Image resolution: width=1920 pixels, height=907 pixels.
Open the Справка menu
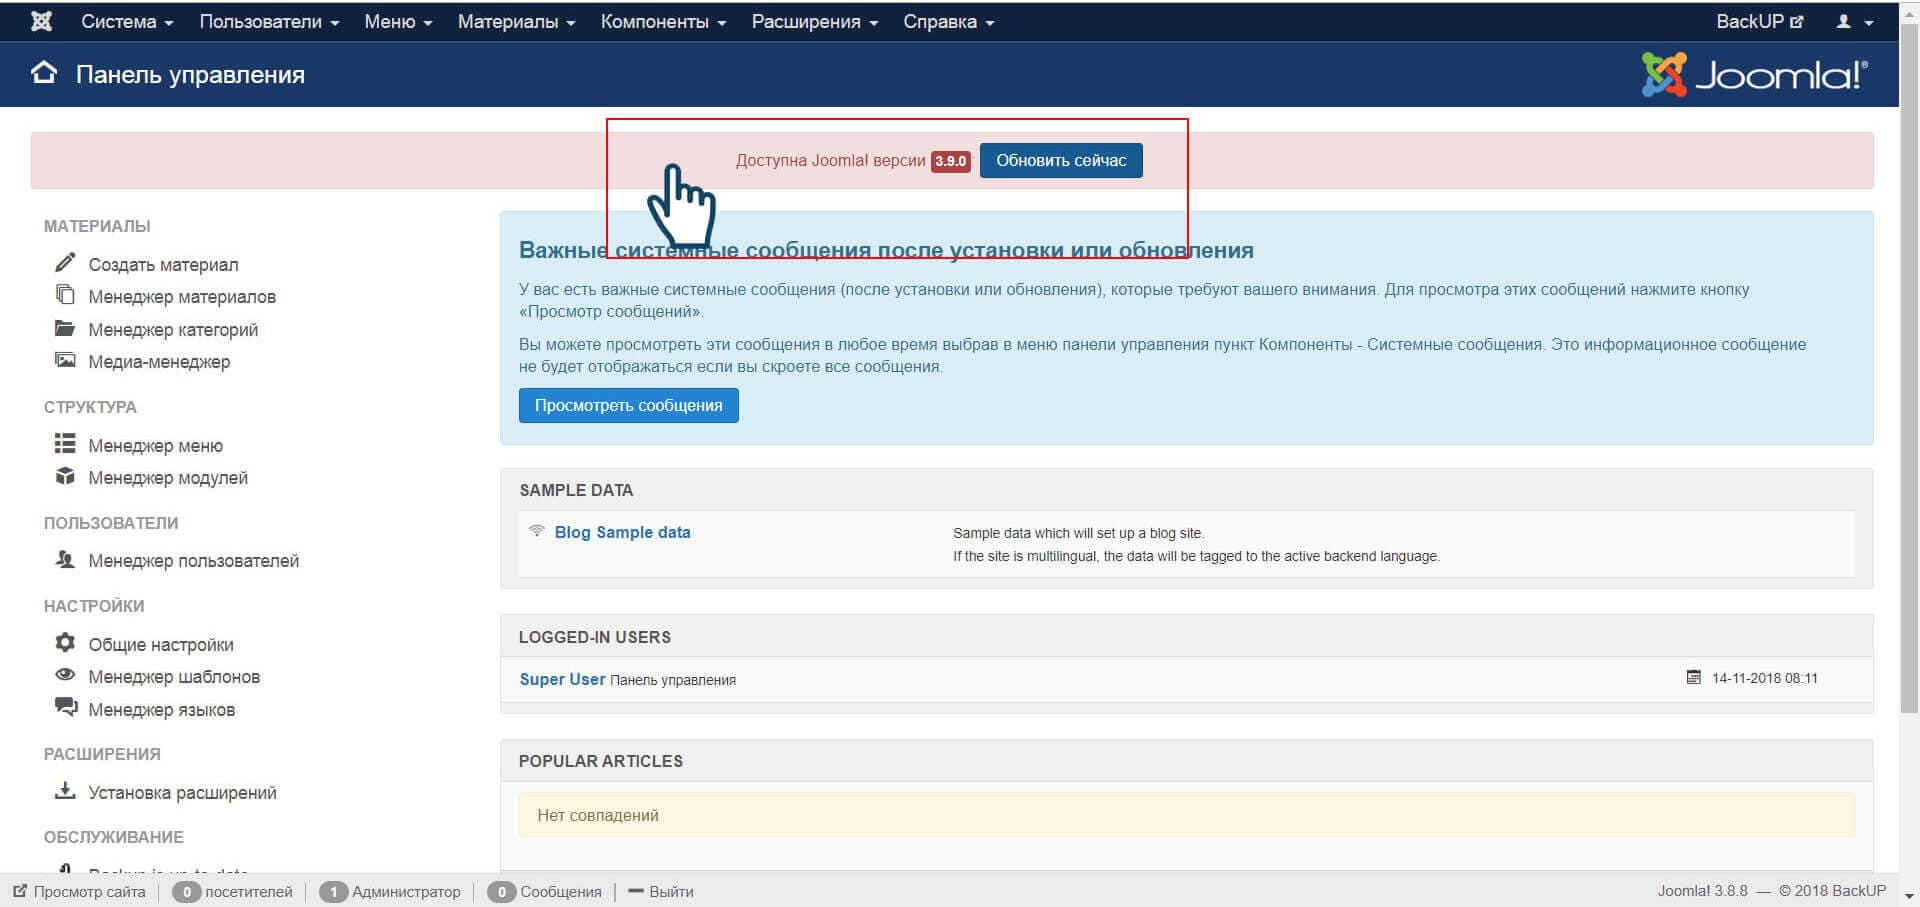pos(948,21)
